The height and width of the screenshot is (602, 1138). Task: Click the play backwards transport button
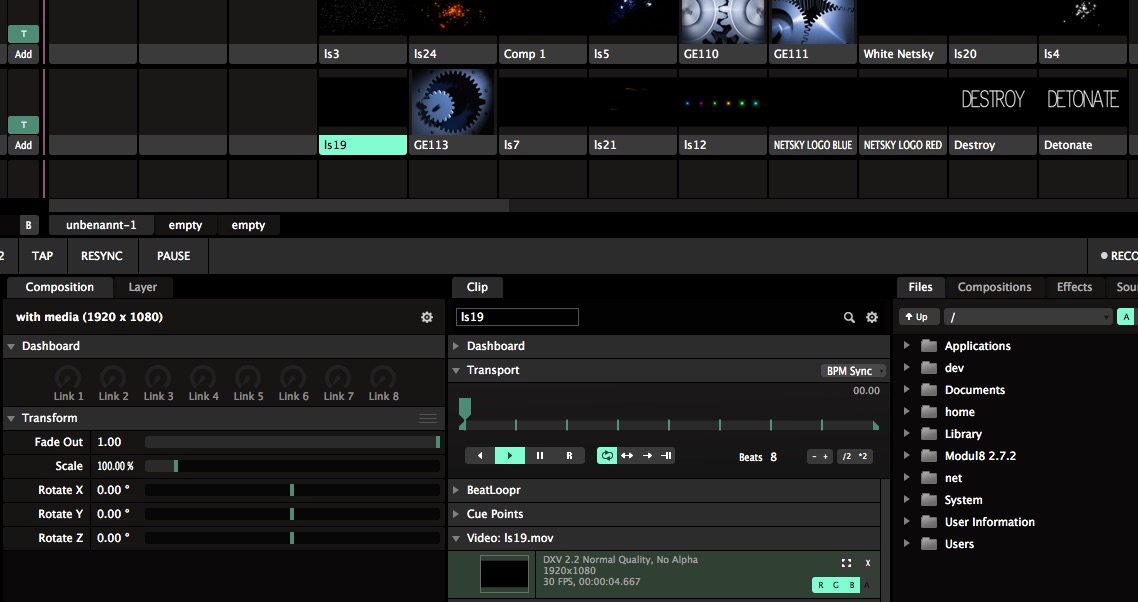click(x=480, y=456)
